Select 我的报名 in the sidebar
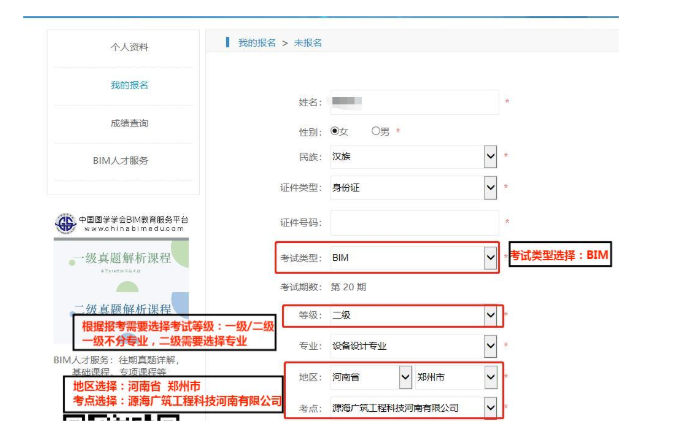This screenshot has height=437, width=689. (x=129, y=85)
